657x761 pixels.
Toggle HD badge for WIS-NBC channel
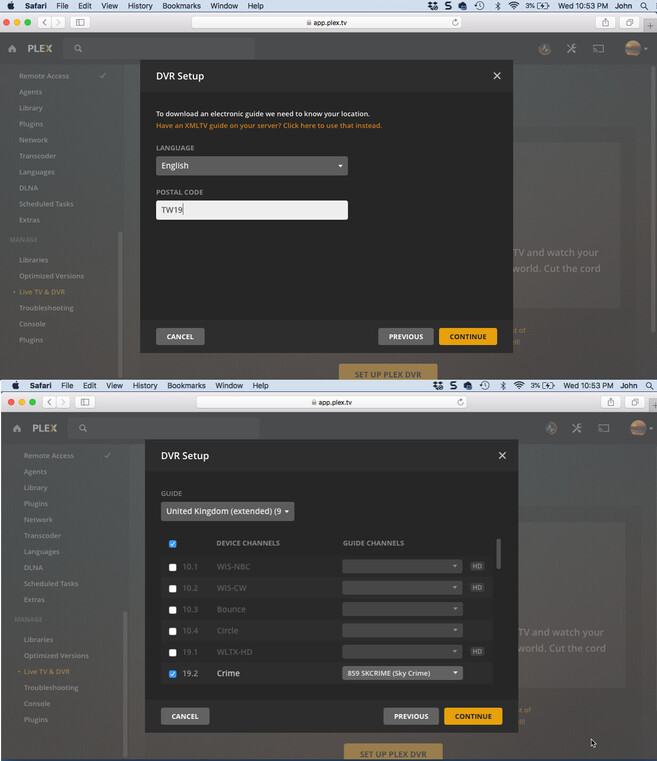pos(477,566)
